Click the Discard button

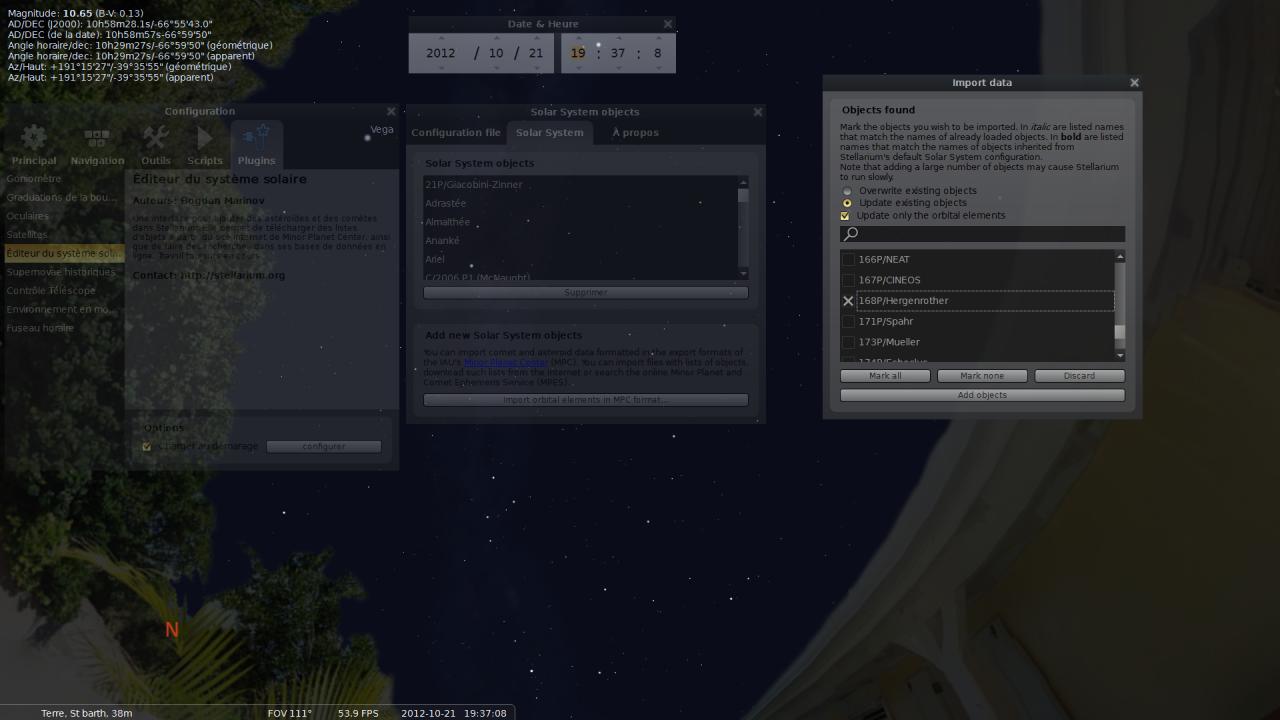tap(1079, 376)
